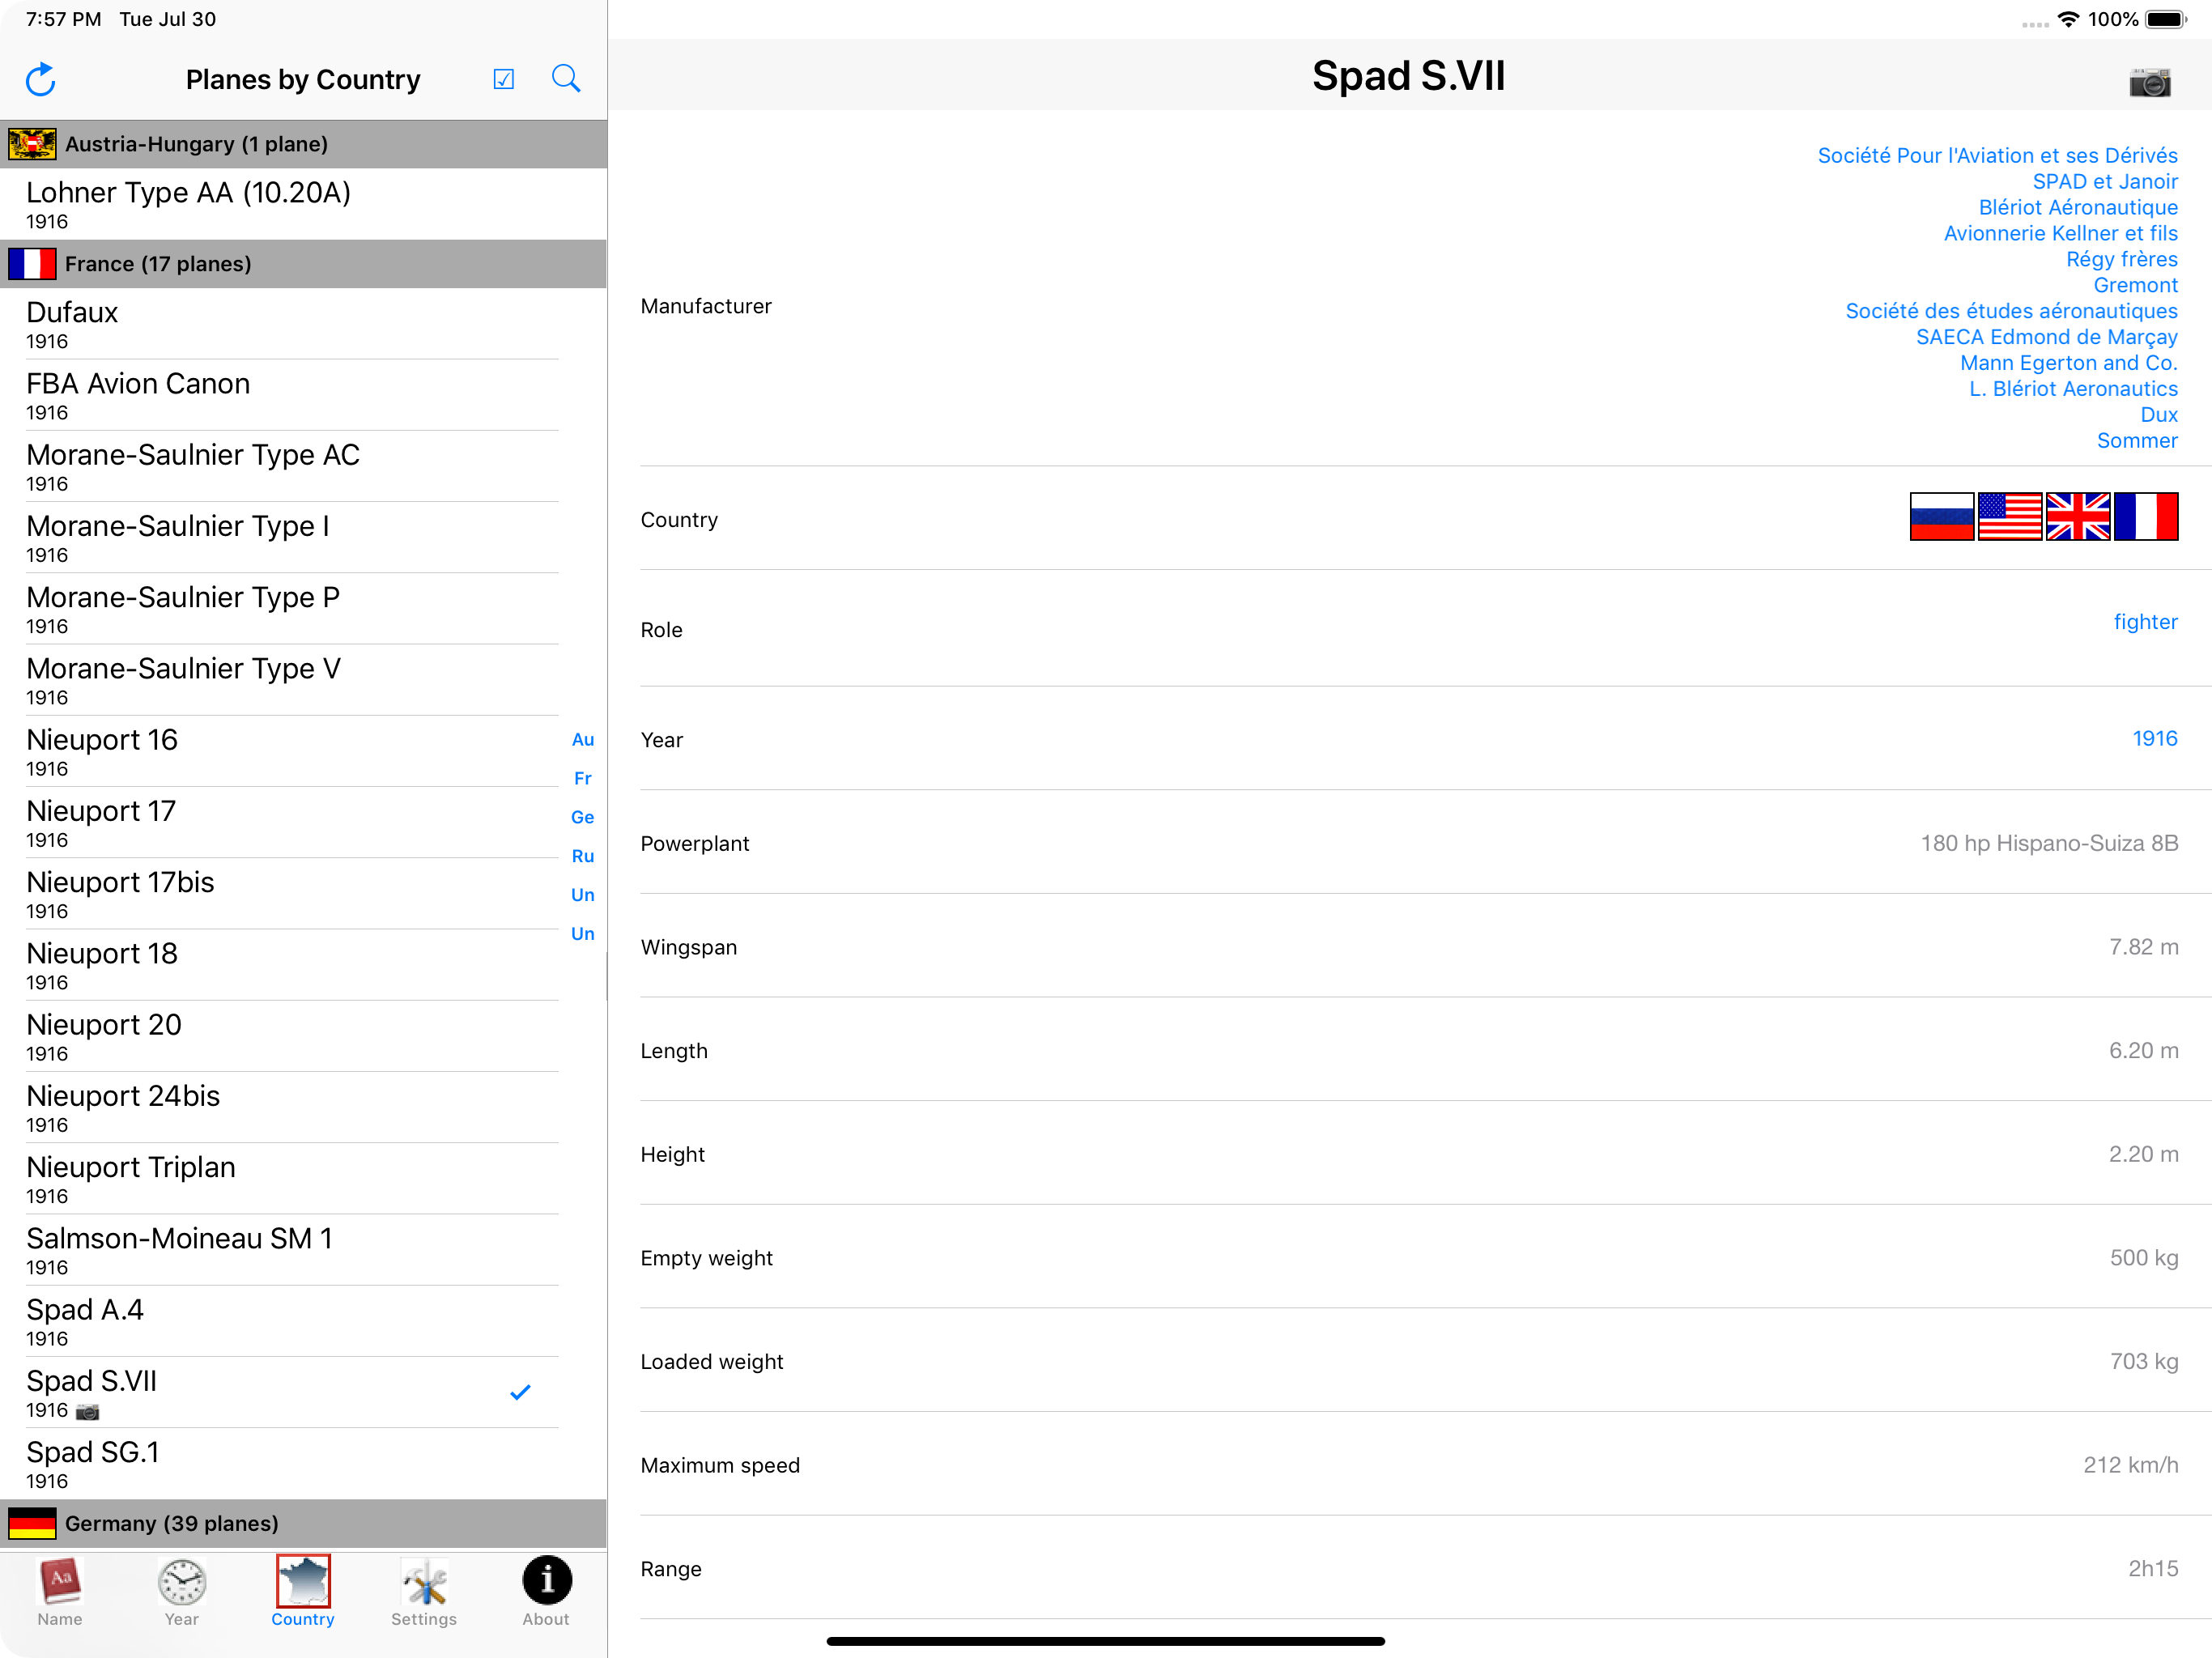Select the Nieuport 17bis plane
The image size is (2212, 1658).
point(303,894)
